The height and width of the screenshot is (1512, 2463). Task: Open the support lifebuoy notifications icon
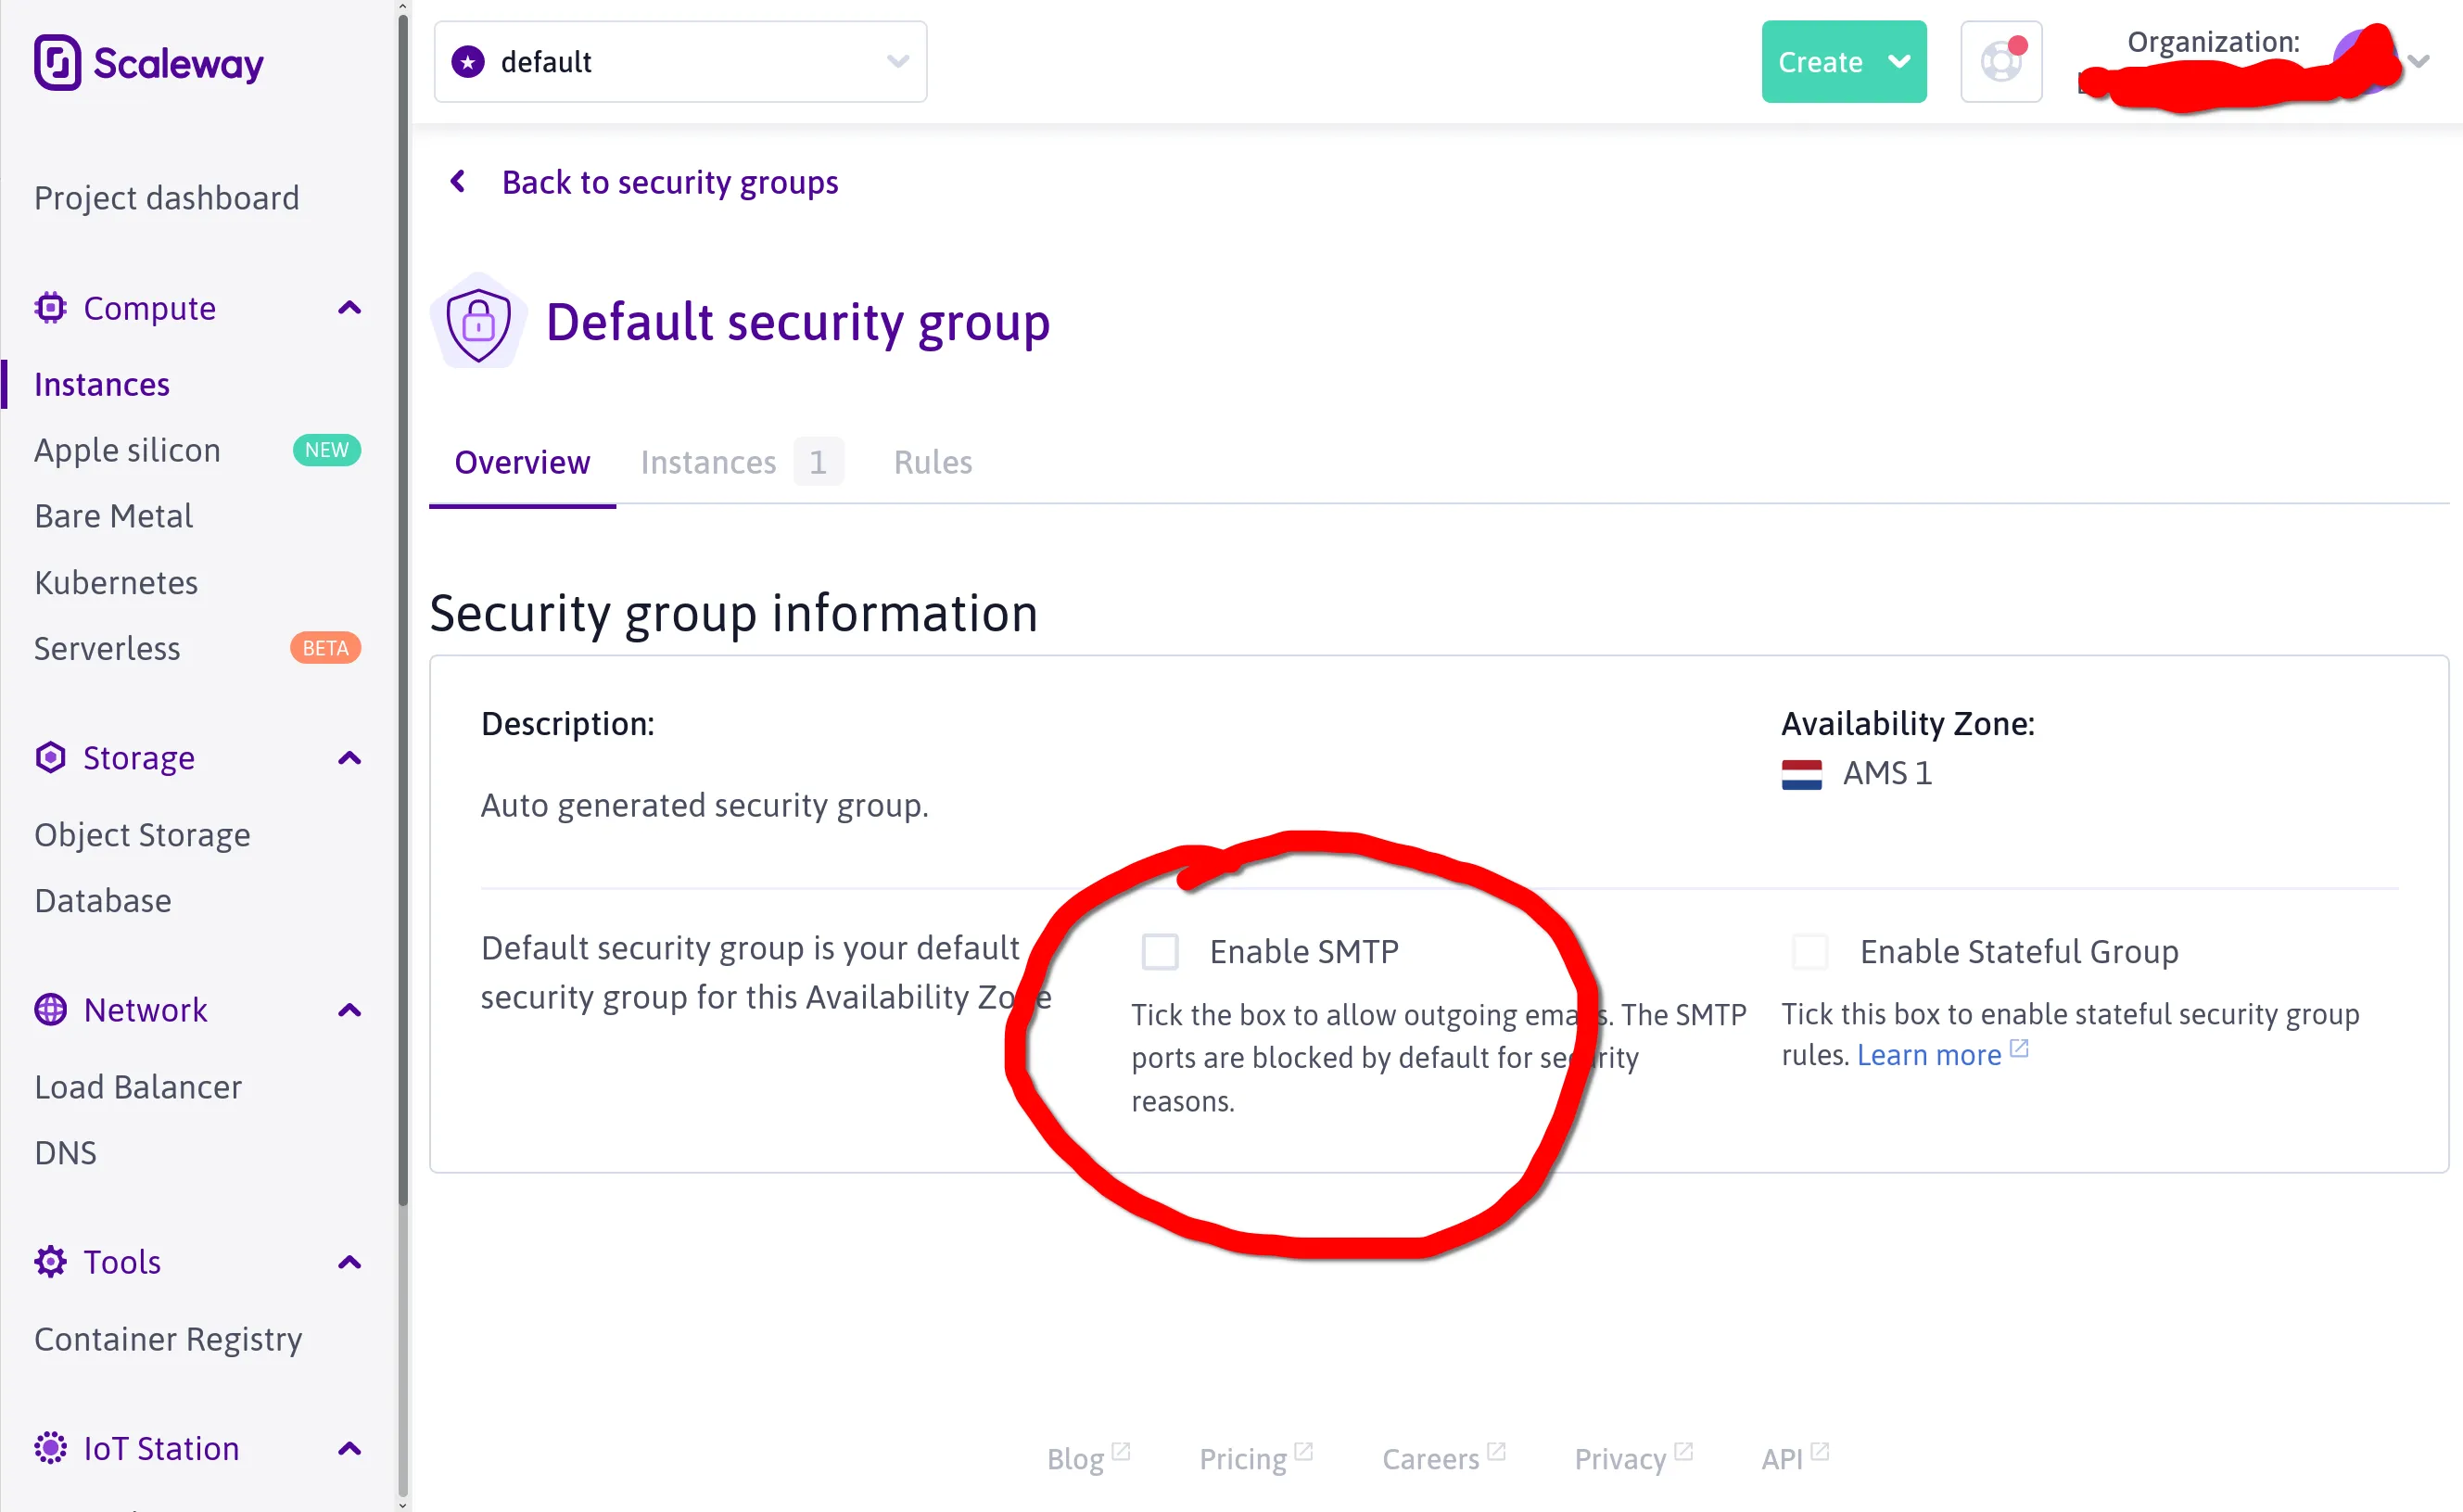(x=2000, y=62)
